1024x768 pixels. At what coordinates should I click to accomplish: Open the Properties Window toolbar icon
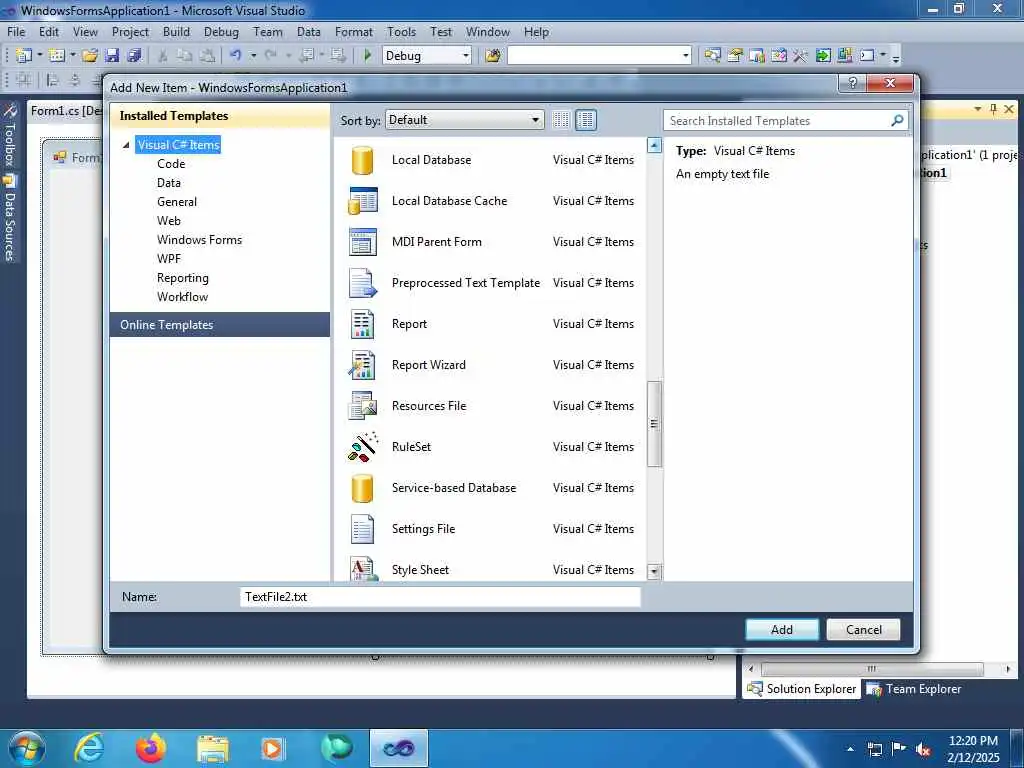tap(735, 56)
